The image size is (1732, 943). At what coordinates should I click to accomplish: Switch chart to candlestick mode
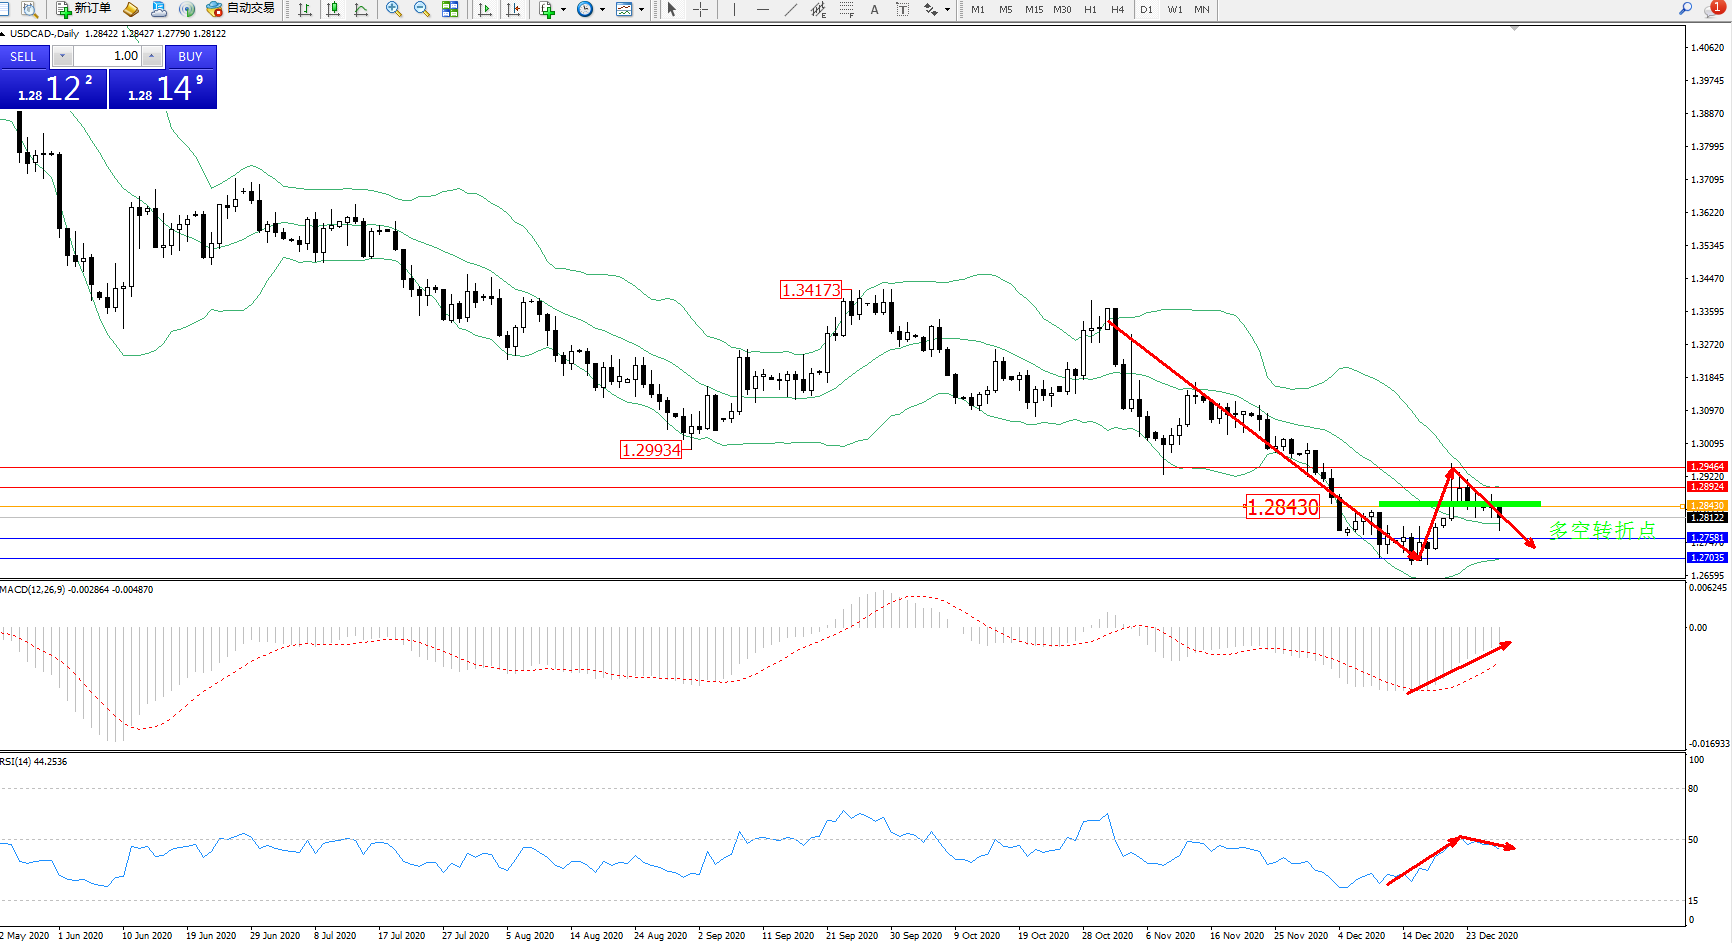point(333,9)
